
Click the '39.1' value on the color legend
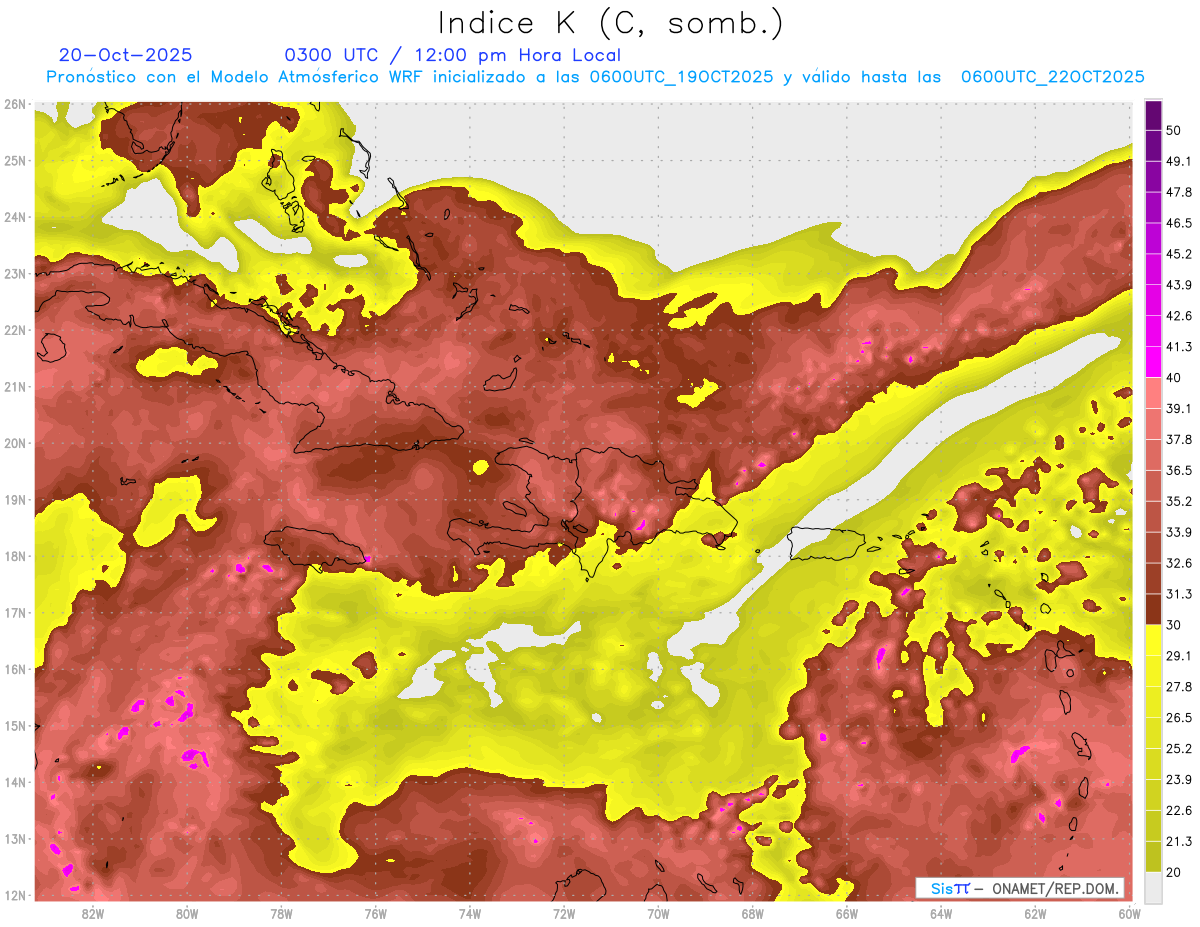(x=1179, y=408)
